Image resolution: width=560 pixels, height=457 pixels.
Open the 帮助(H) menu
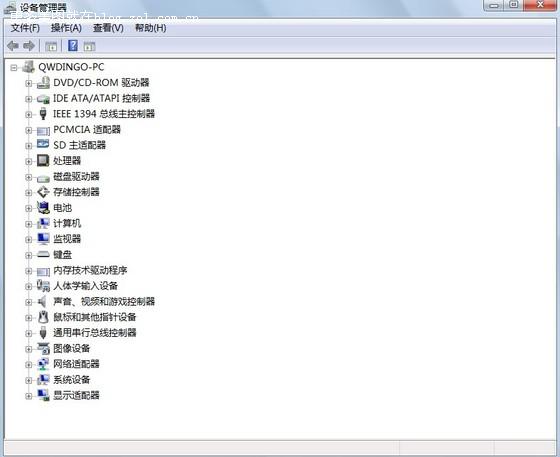(x=150, y=28)
